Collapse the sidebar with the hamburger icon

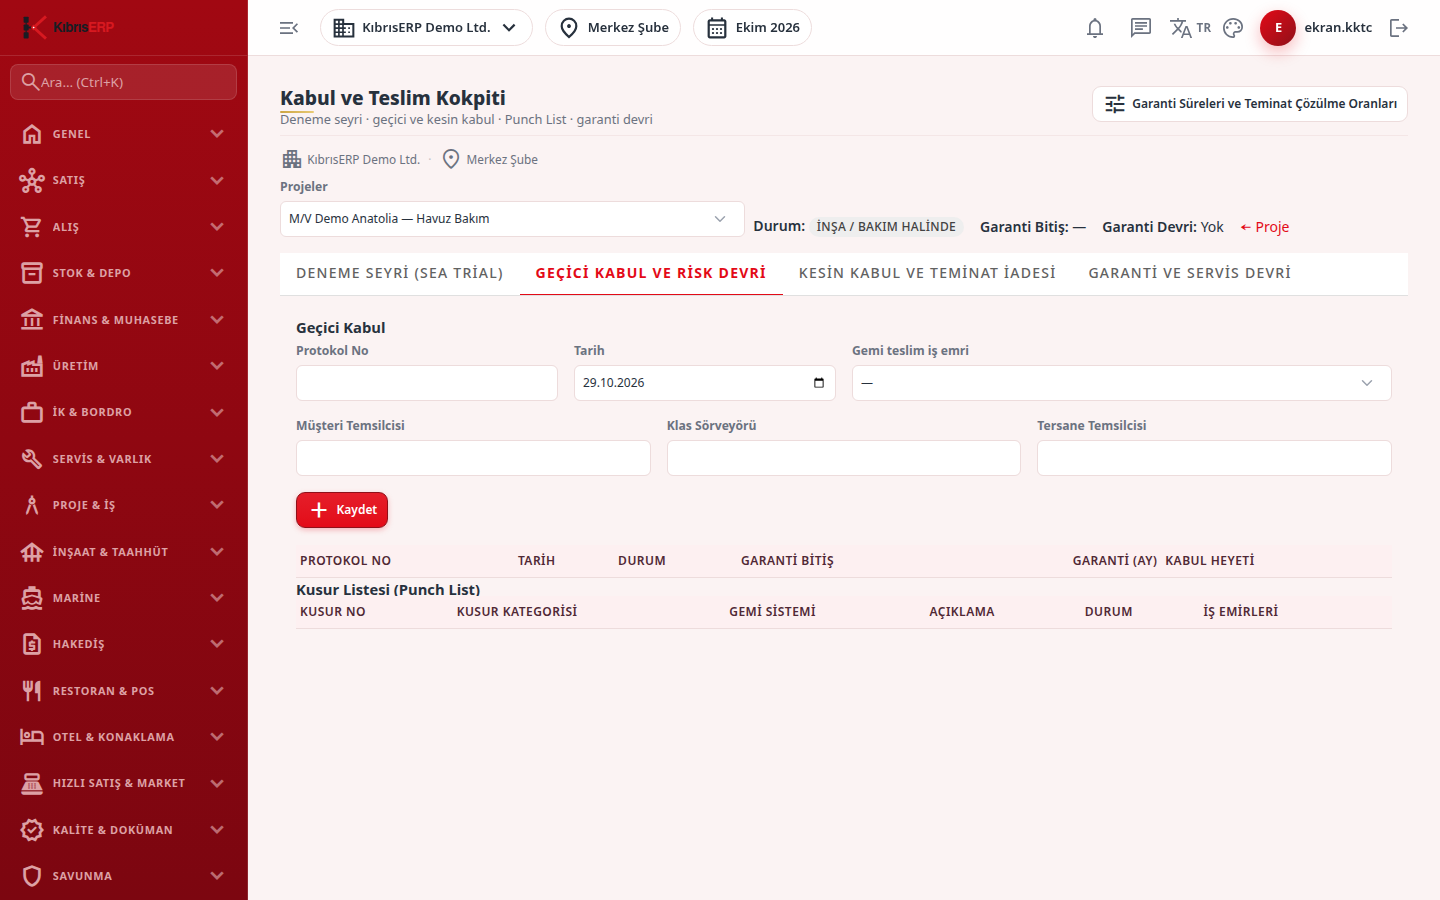pyautogui.click(x=289, y=28)
